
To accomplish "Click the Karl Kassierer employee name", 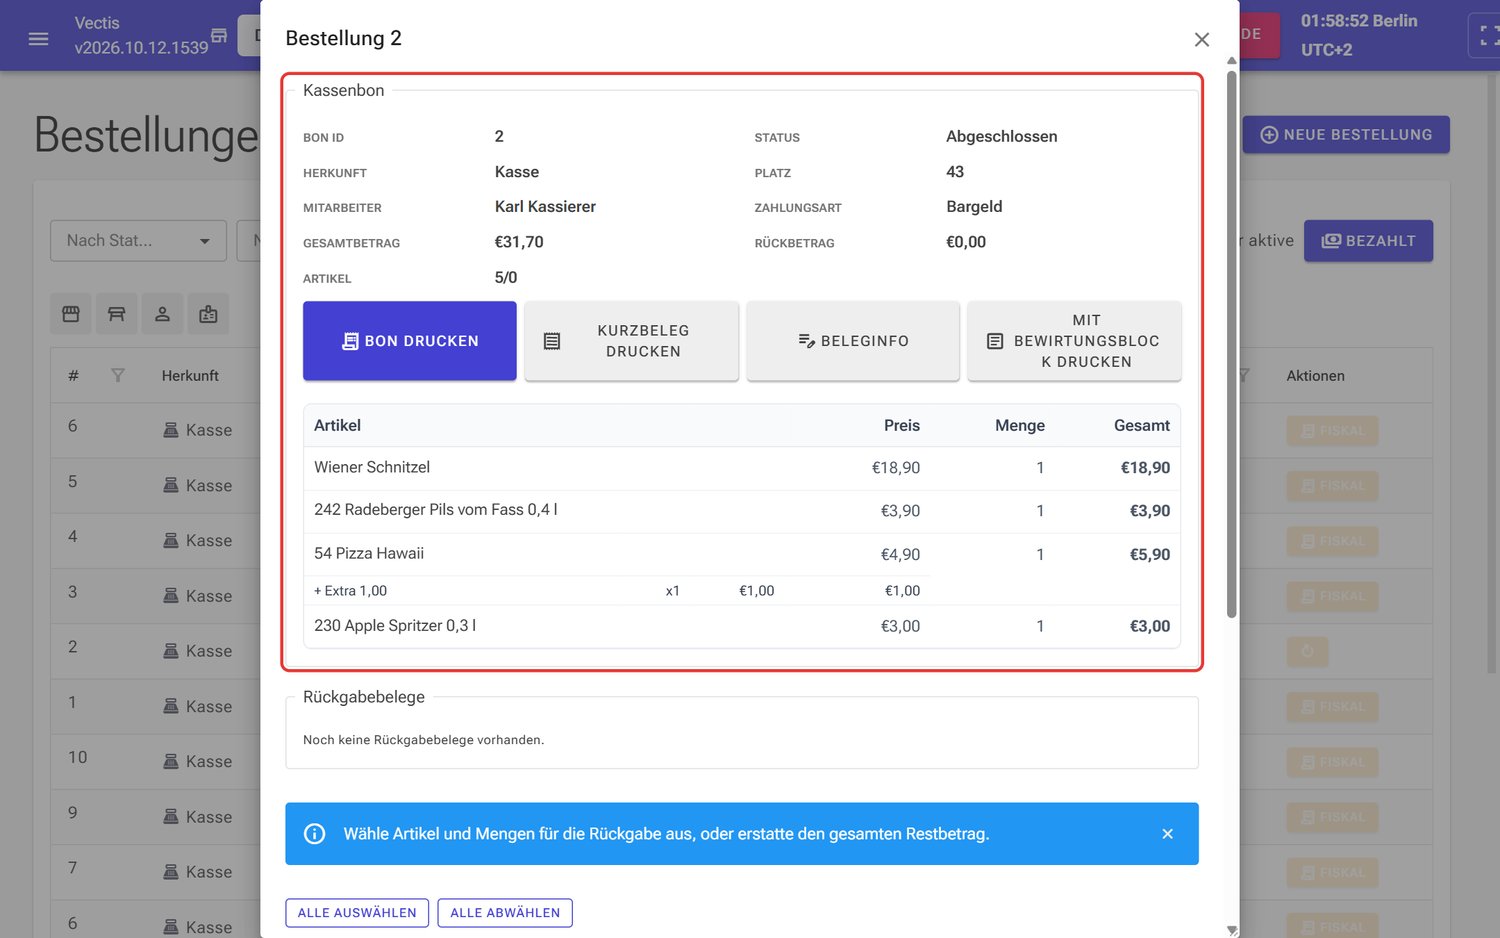I will [x=545, y=207].
